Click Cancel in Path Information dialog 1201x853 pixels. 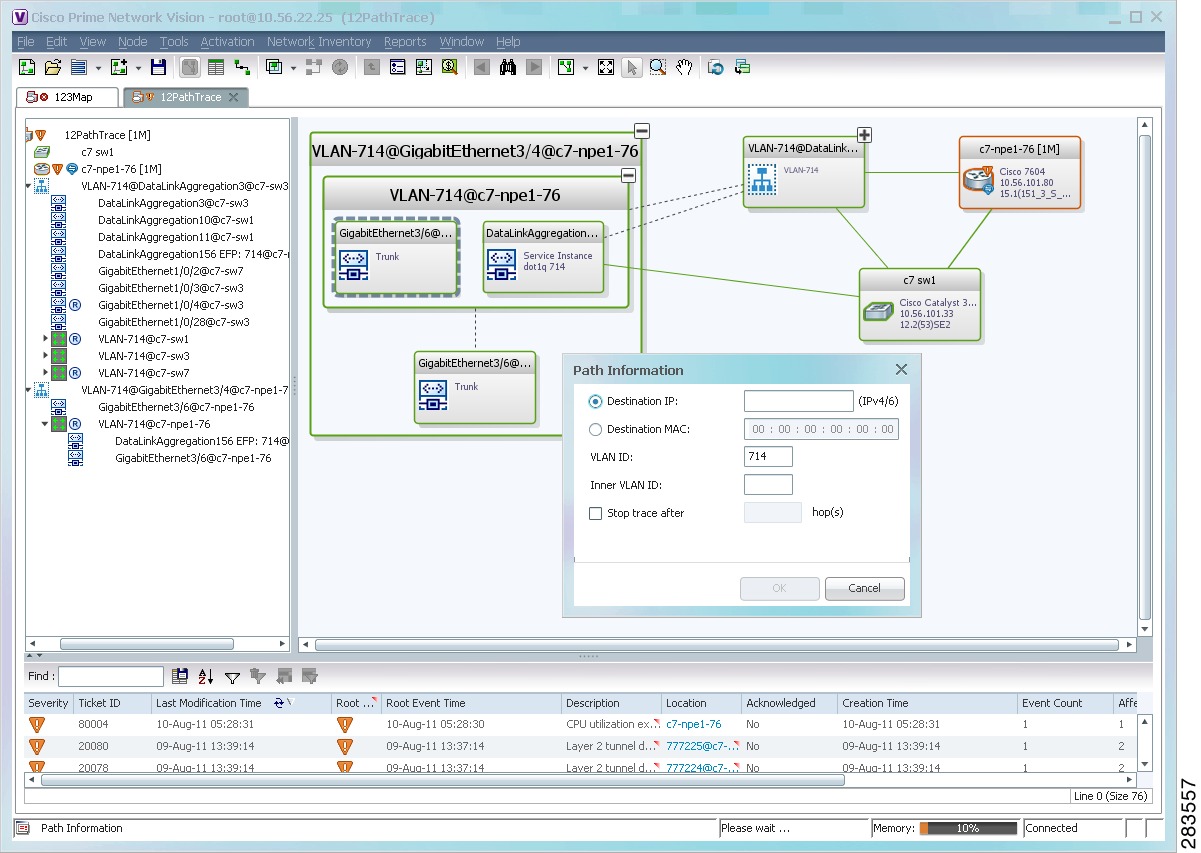[865, 588]
